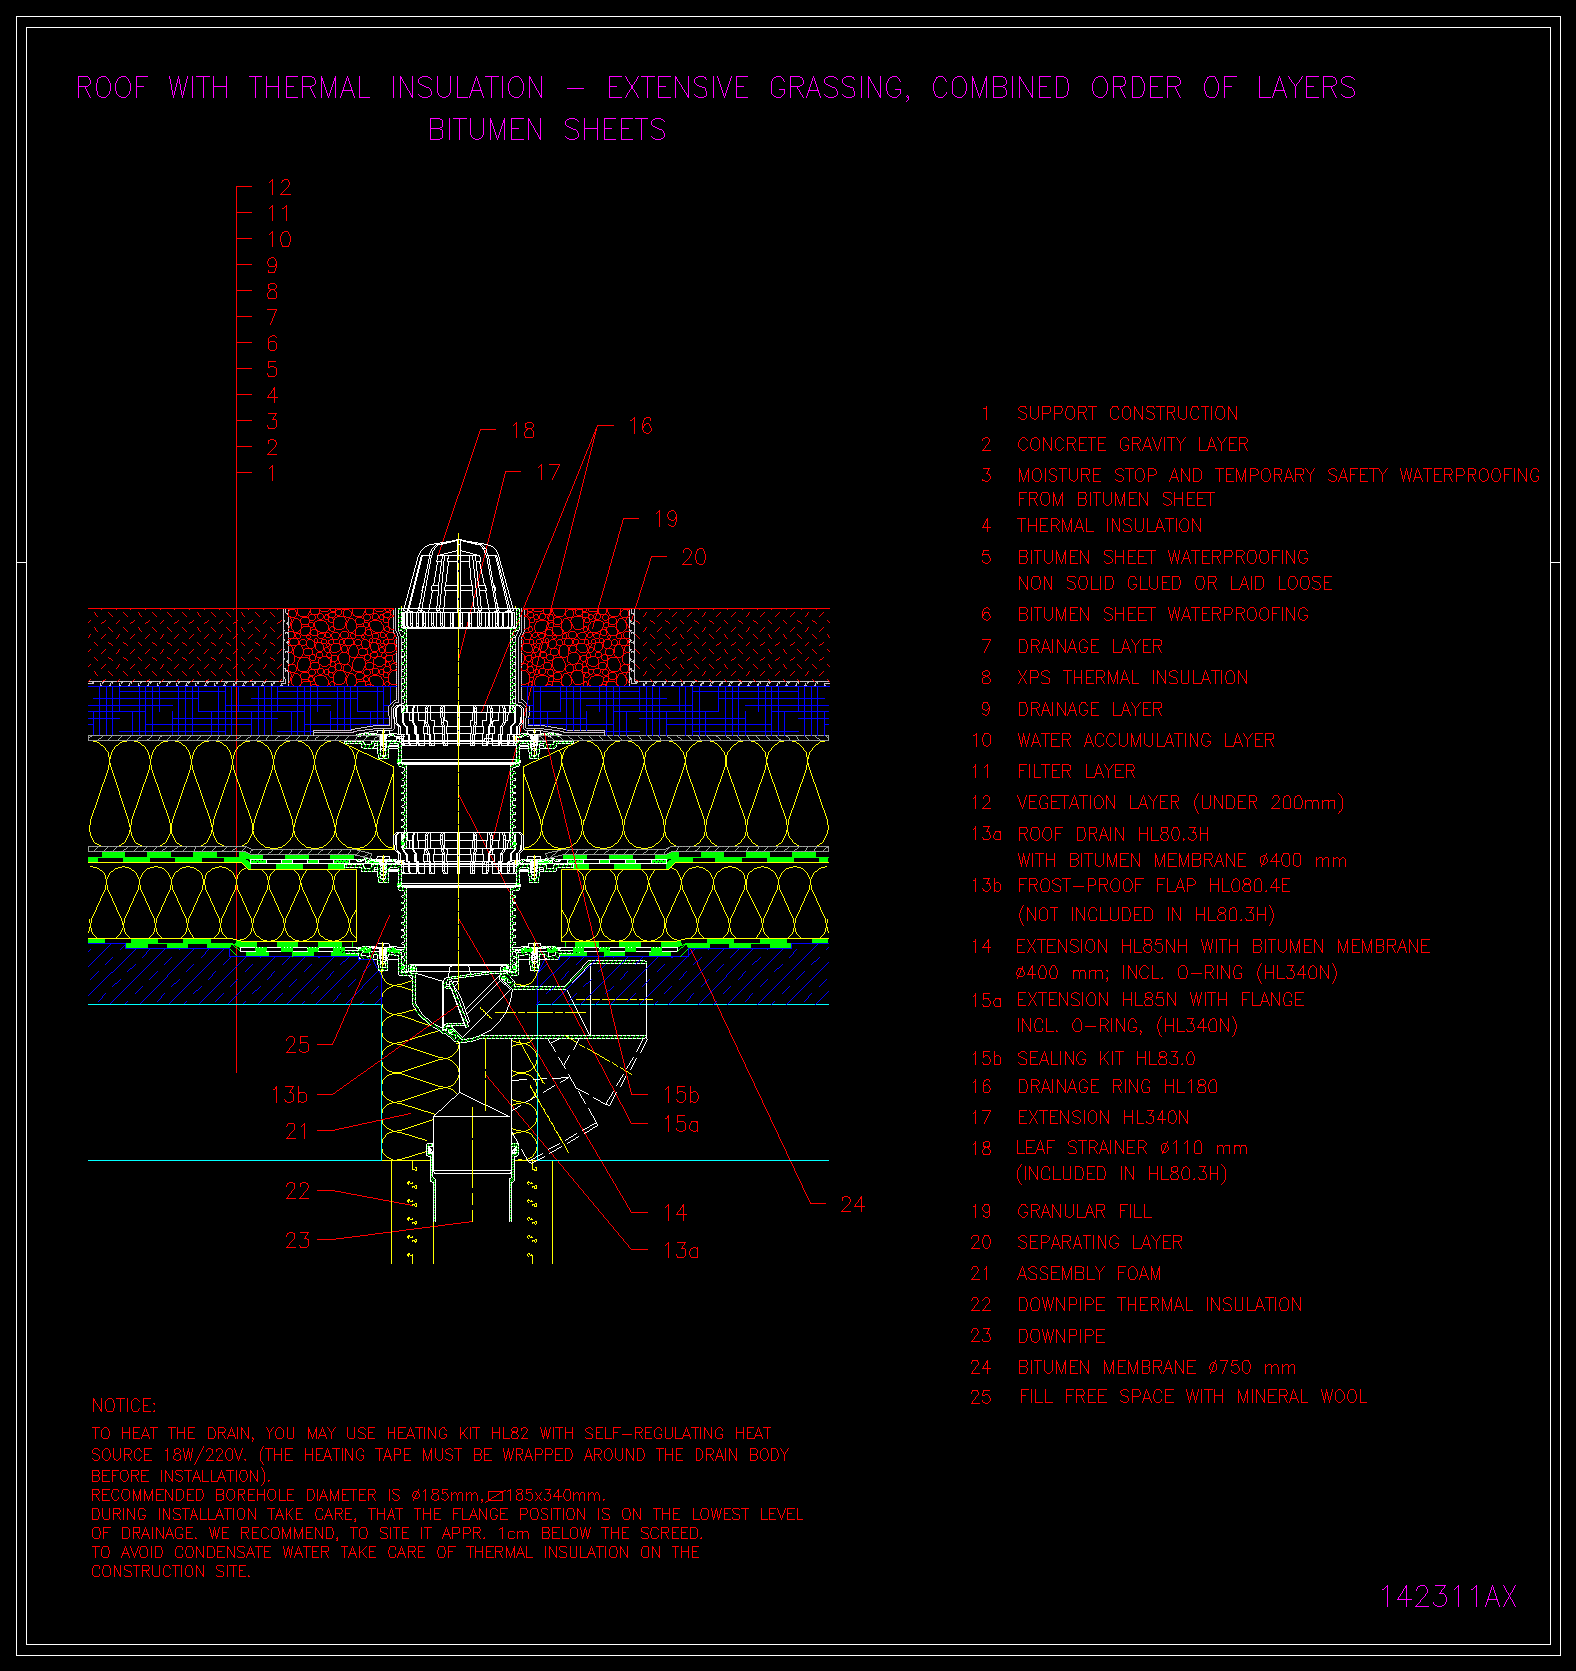Select notice line starting 'TO HEAT THE DRAIN'

coord(431,1433)
